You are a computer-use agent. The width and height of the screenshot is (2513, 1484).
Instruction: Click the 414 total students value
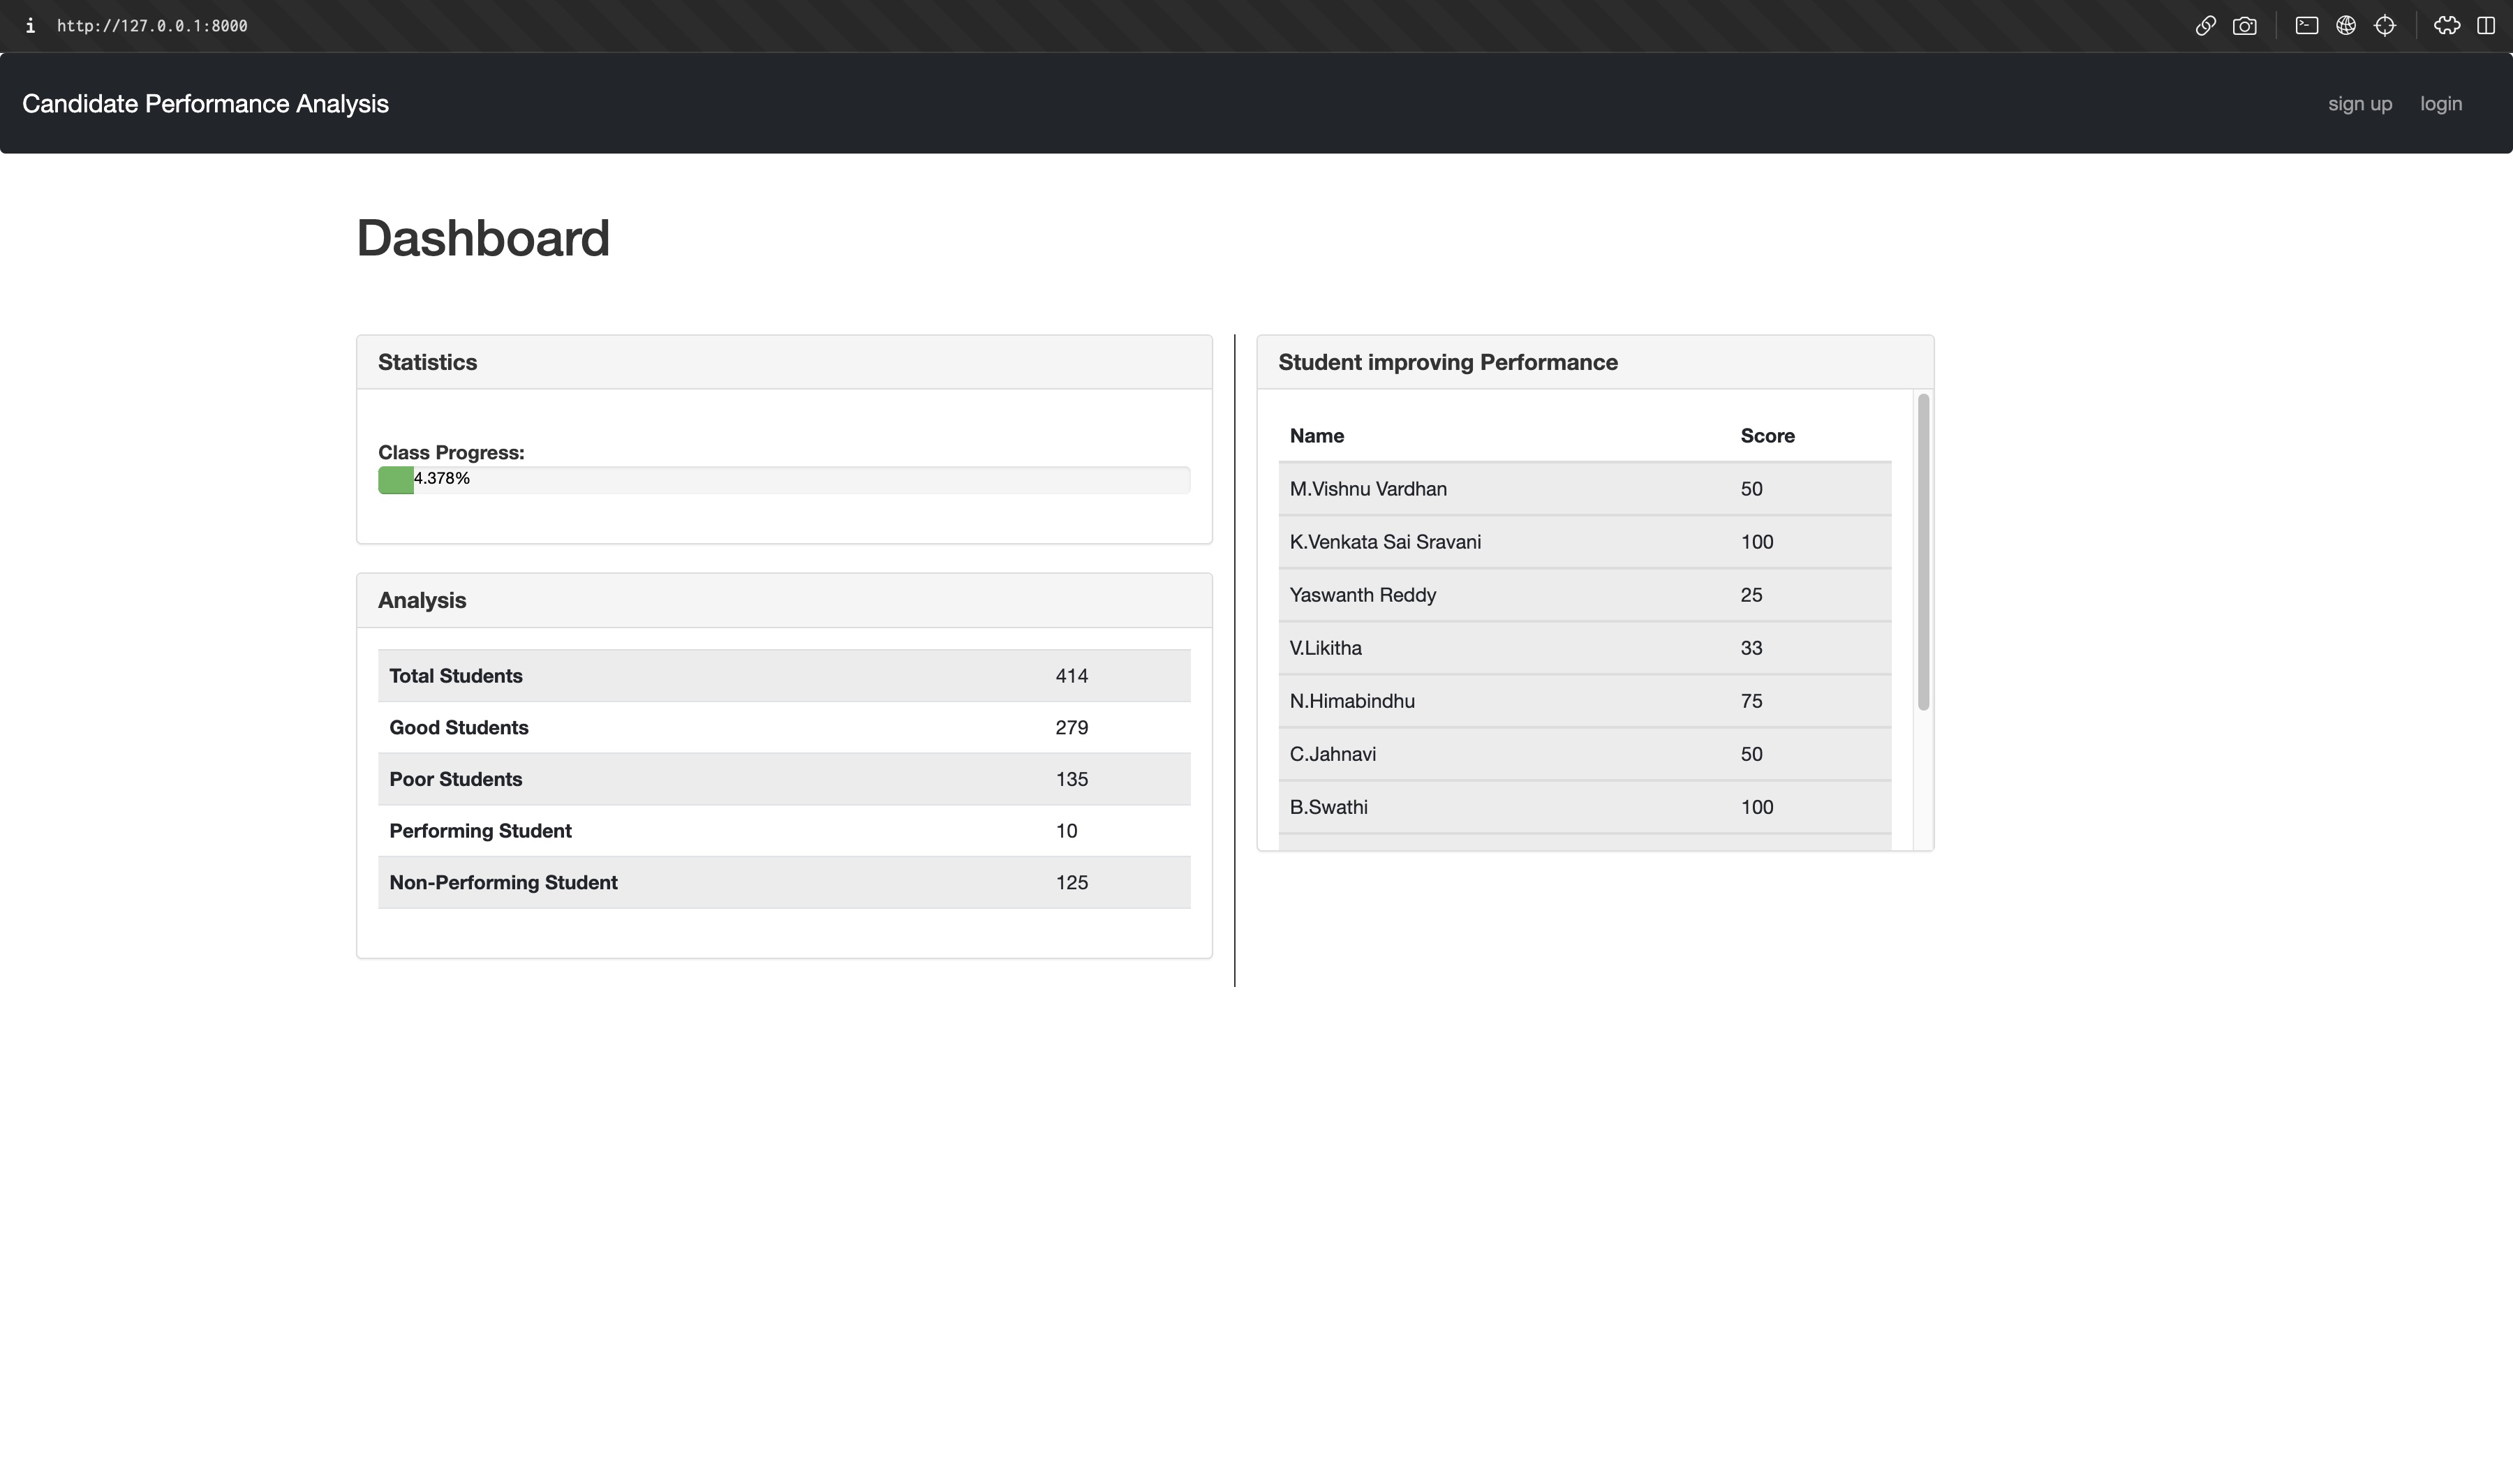(x=1072, y=676)
